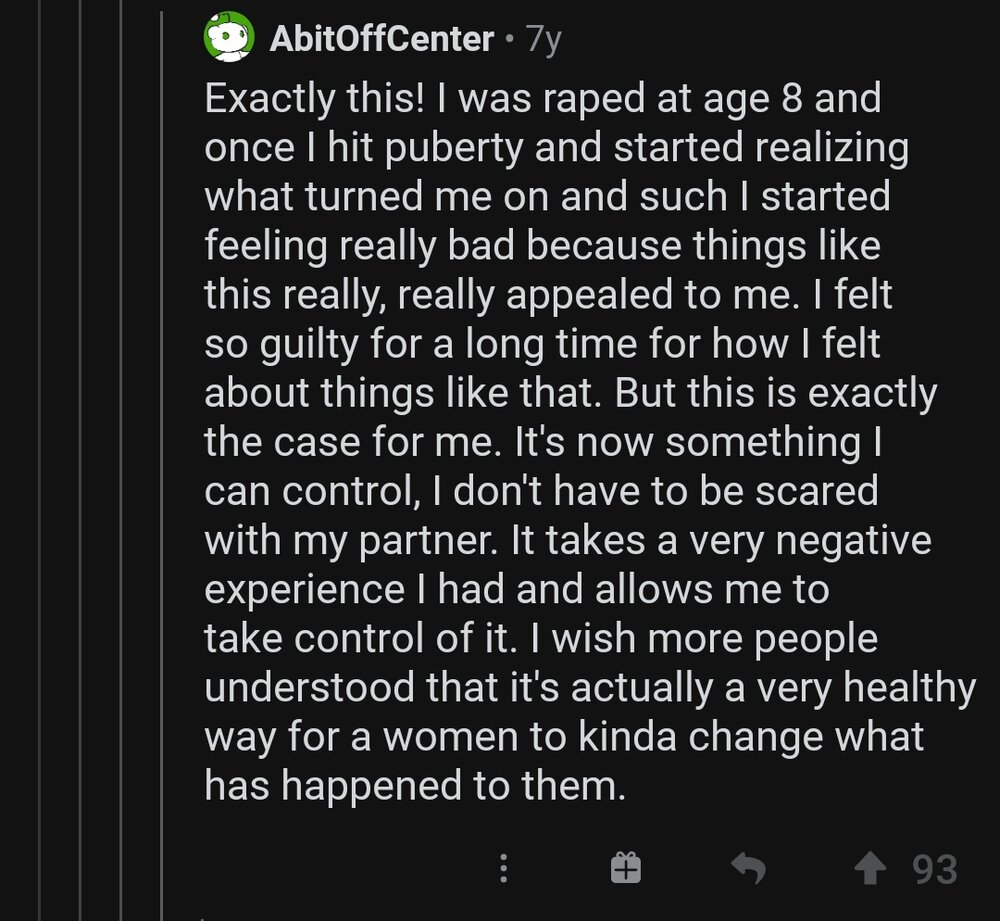
Task: Click the final line "has happened to them."
Action: point(414,786)
